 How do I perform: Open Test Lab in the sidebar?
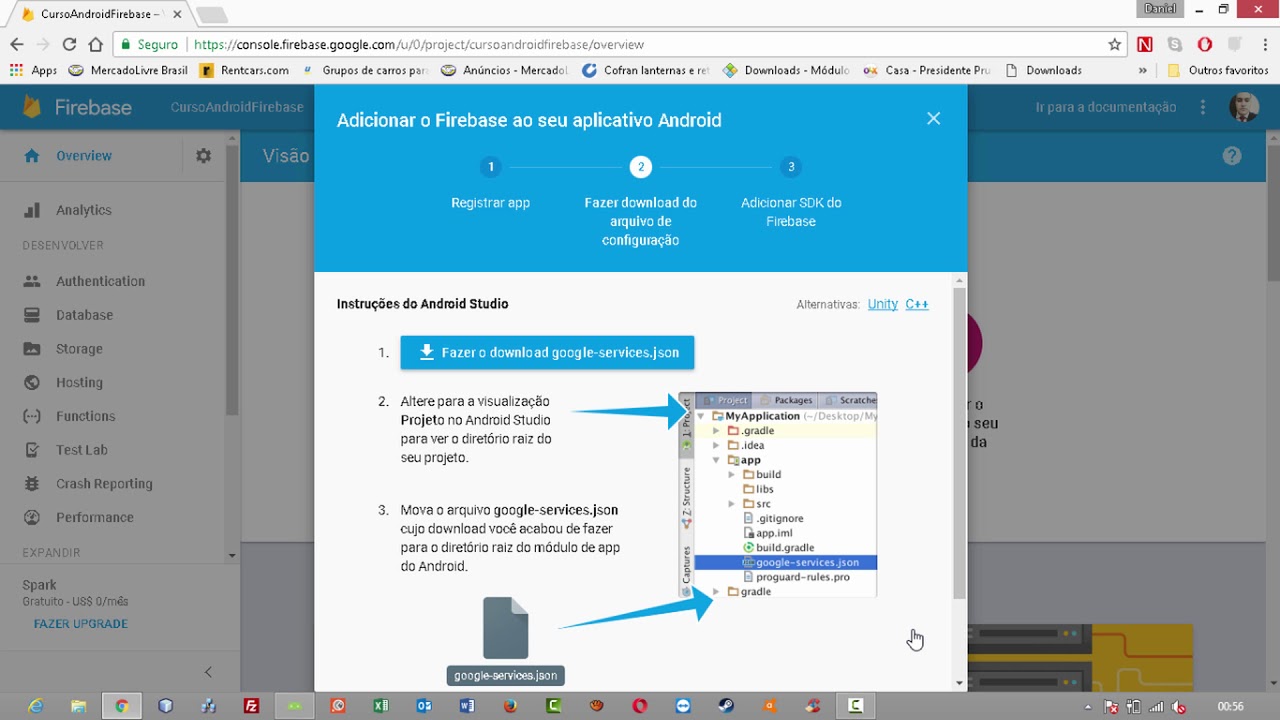81,450
